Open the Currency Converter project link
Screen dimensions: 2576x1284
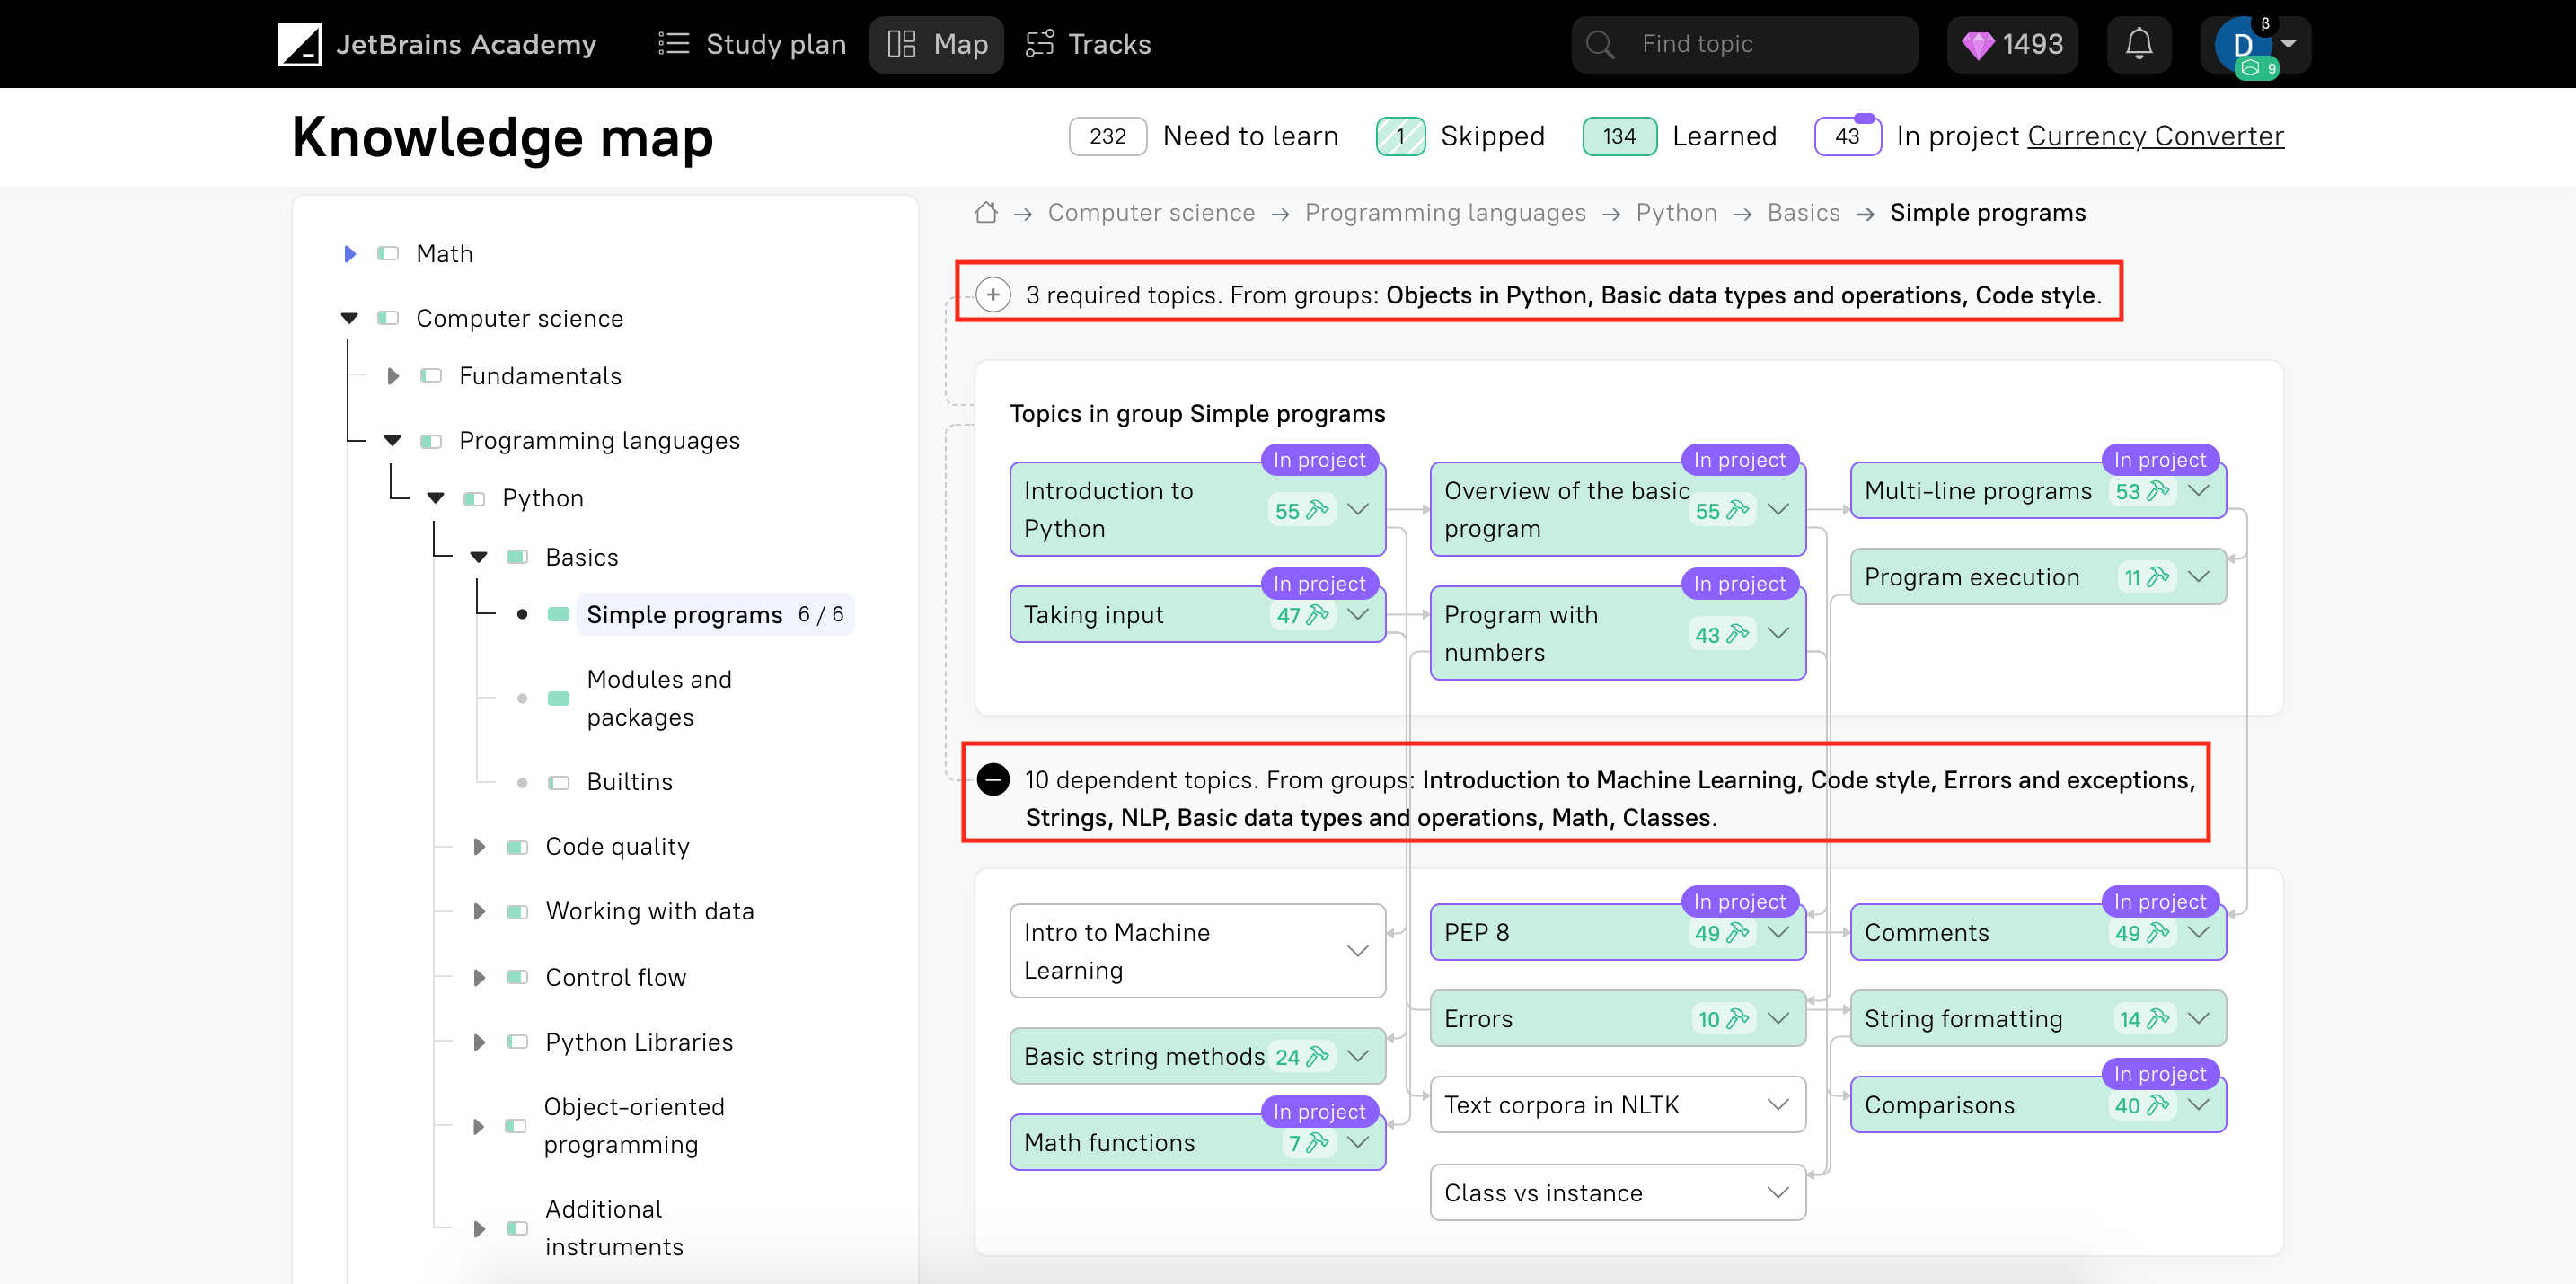2155,135
